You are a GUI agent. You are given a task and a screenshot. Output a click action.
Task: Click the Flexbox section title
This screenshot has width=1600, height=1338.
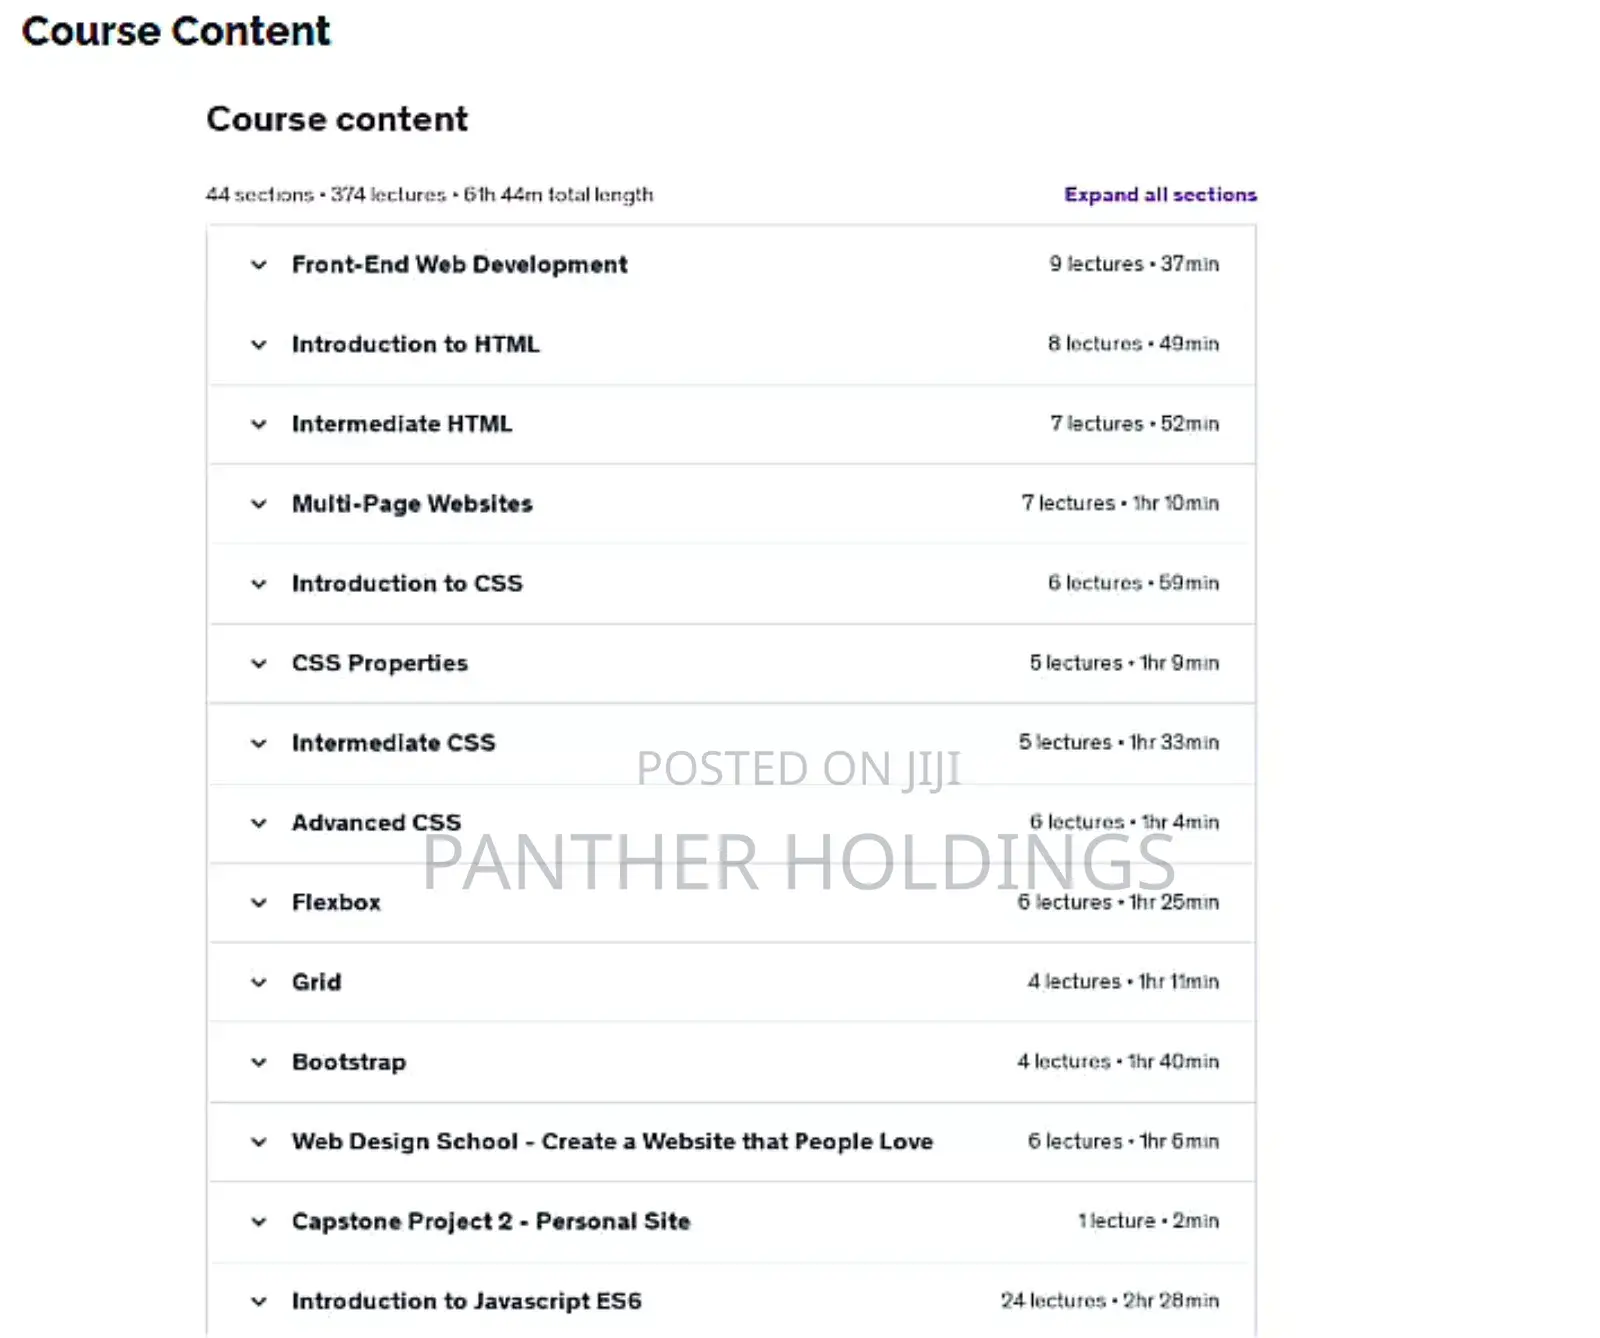[336, 902]
